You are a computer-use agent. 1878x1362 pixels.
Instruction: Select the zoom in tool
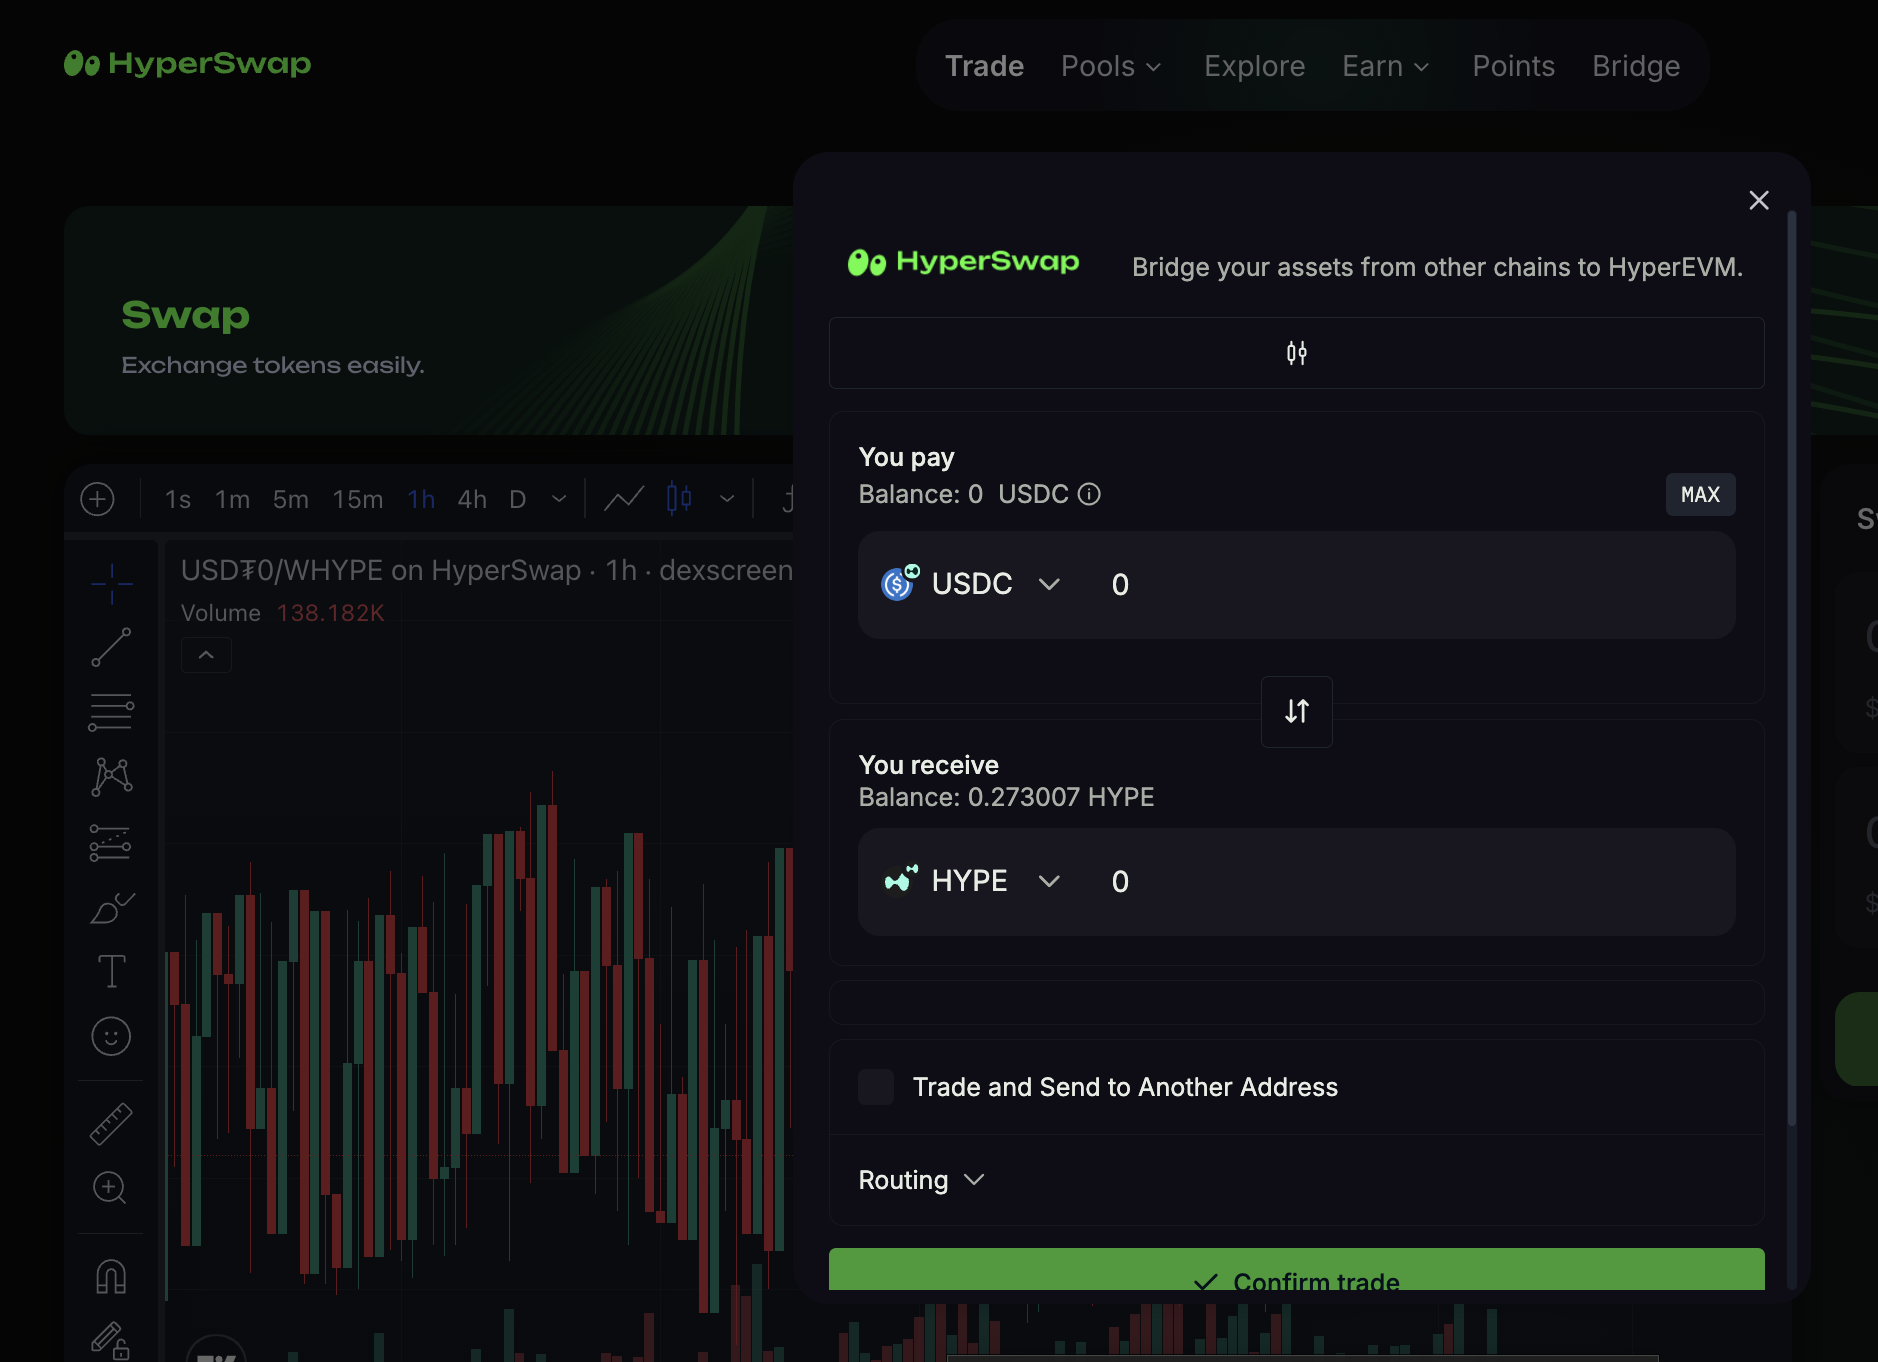[x=109, y=1188]
